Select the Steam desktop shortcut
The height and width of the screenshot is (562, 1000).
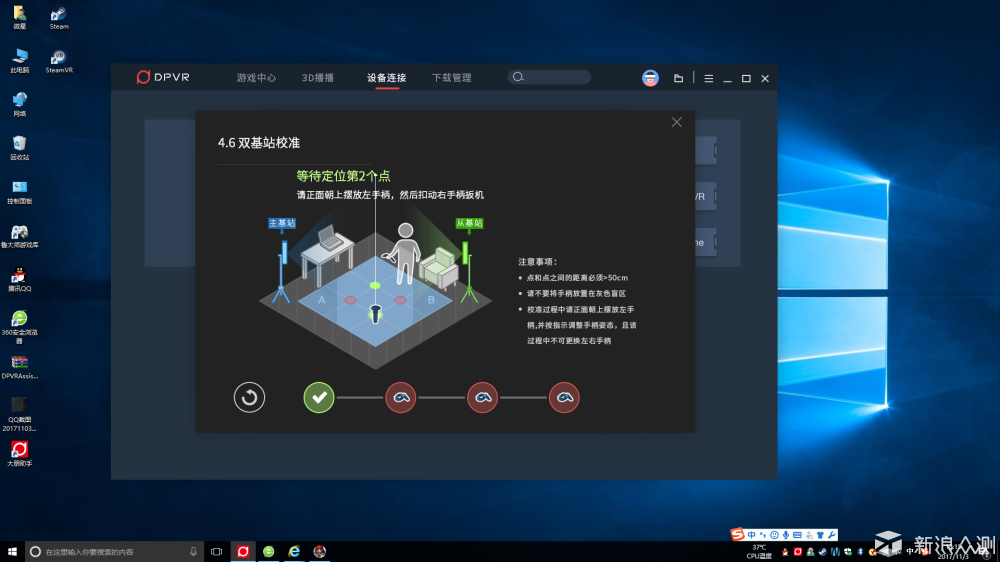[59, 18]
